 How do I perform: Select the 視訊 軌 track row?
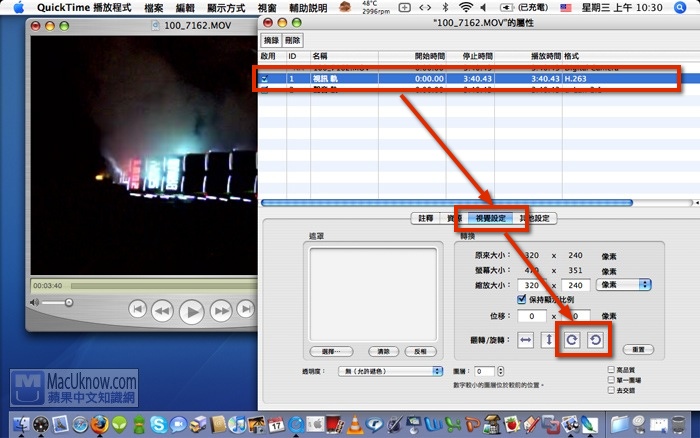[x=479, y=79]
